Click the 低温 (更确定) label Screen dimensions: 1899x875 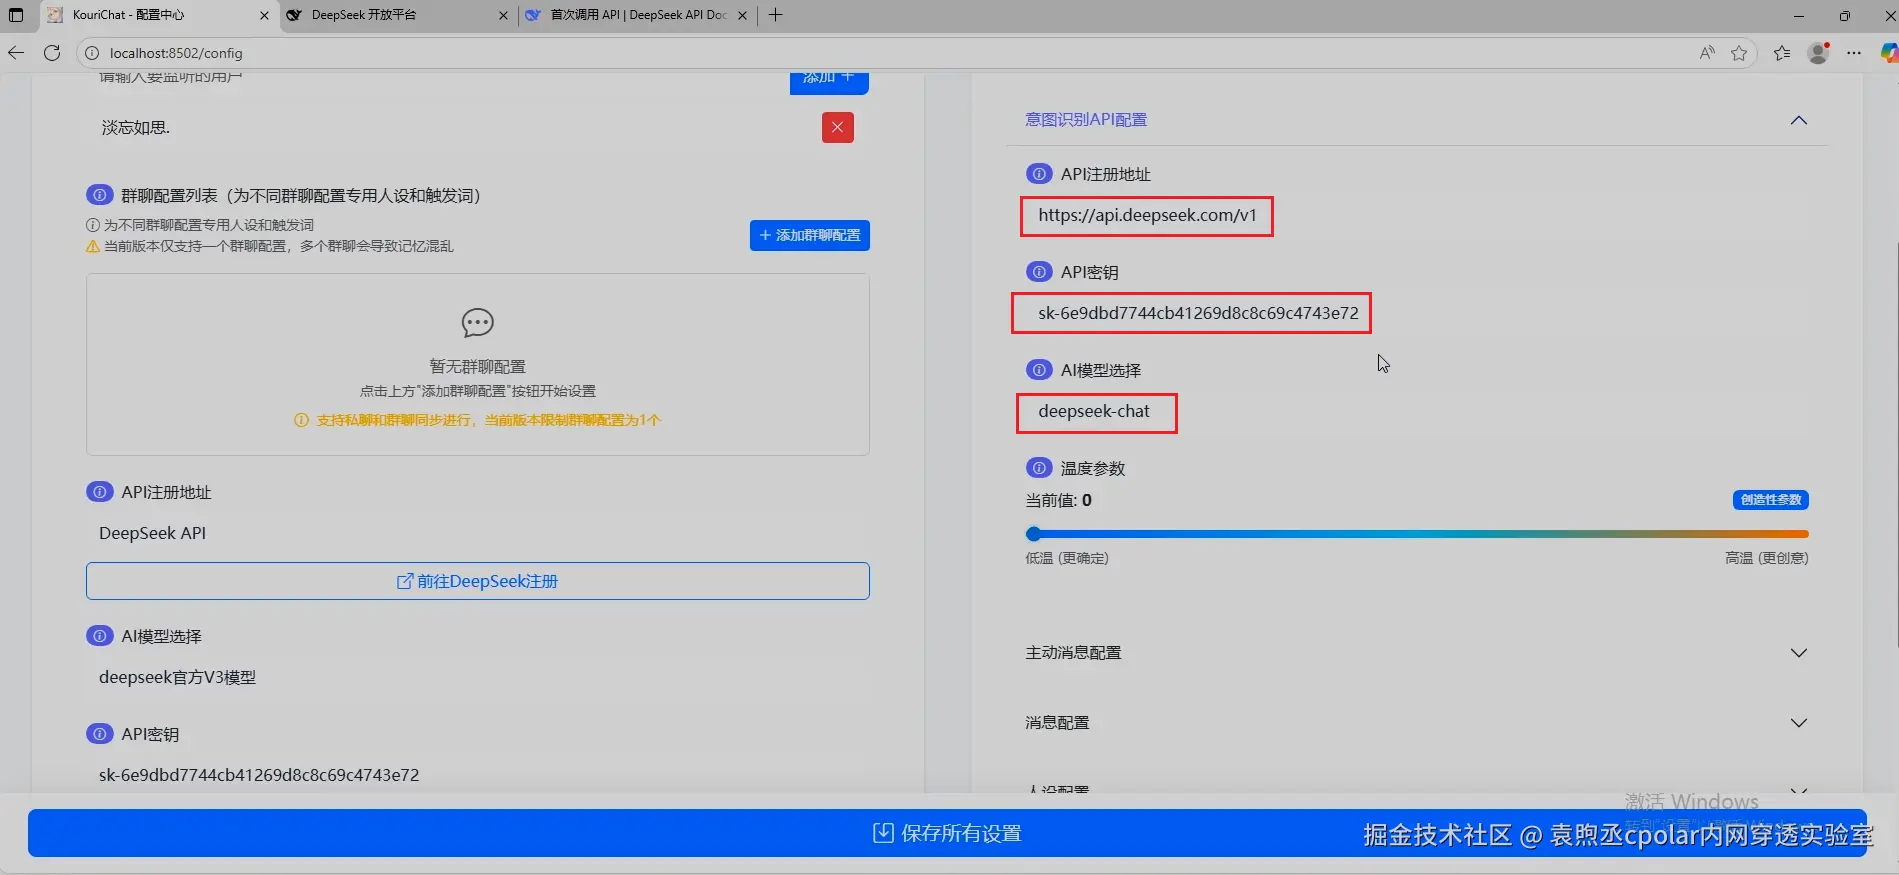(1067, 558)
